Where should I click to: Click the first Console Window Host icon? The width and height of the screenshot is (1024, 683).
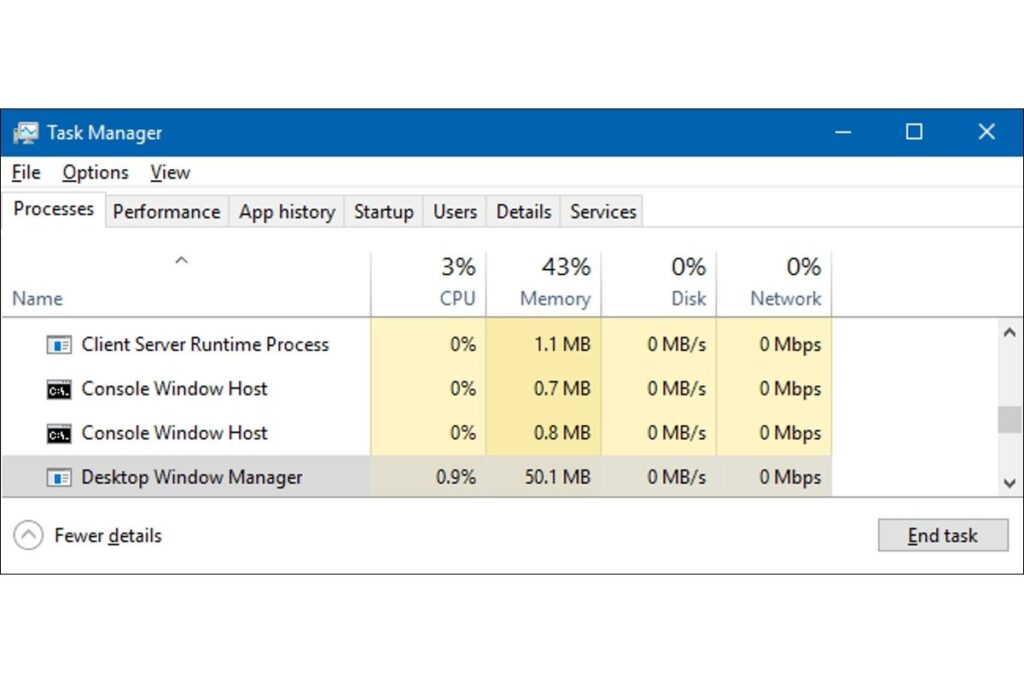coord(59,389)
